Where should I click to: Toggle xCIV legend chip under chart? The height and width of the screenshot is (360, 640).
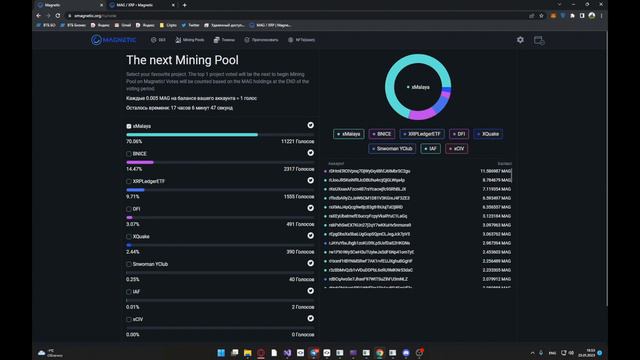(x=457, y=149)
